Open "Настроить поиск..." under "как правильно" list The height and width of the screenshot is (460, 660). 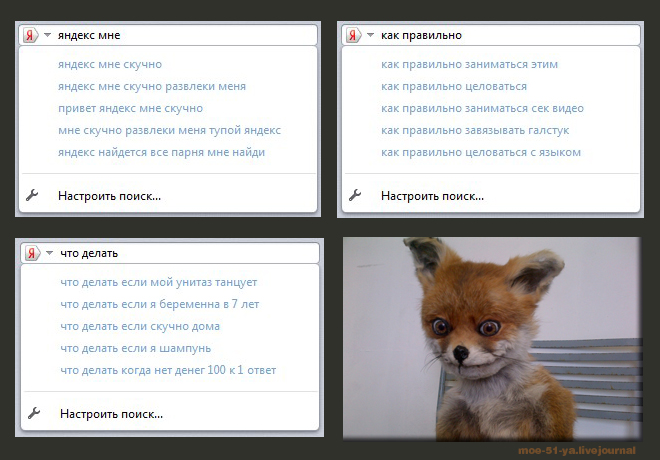[x=432, y=196]
